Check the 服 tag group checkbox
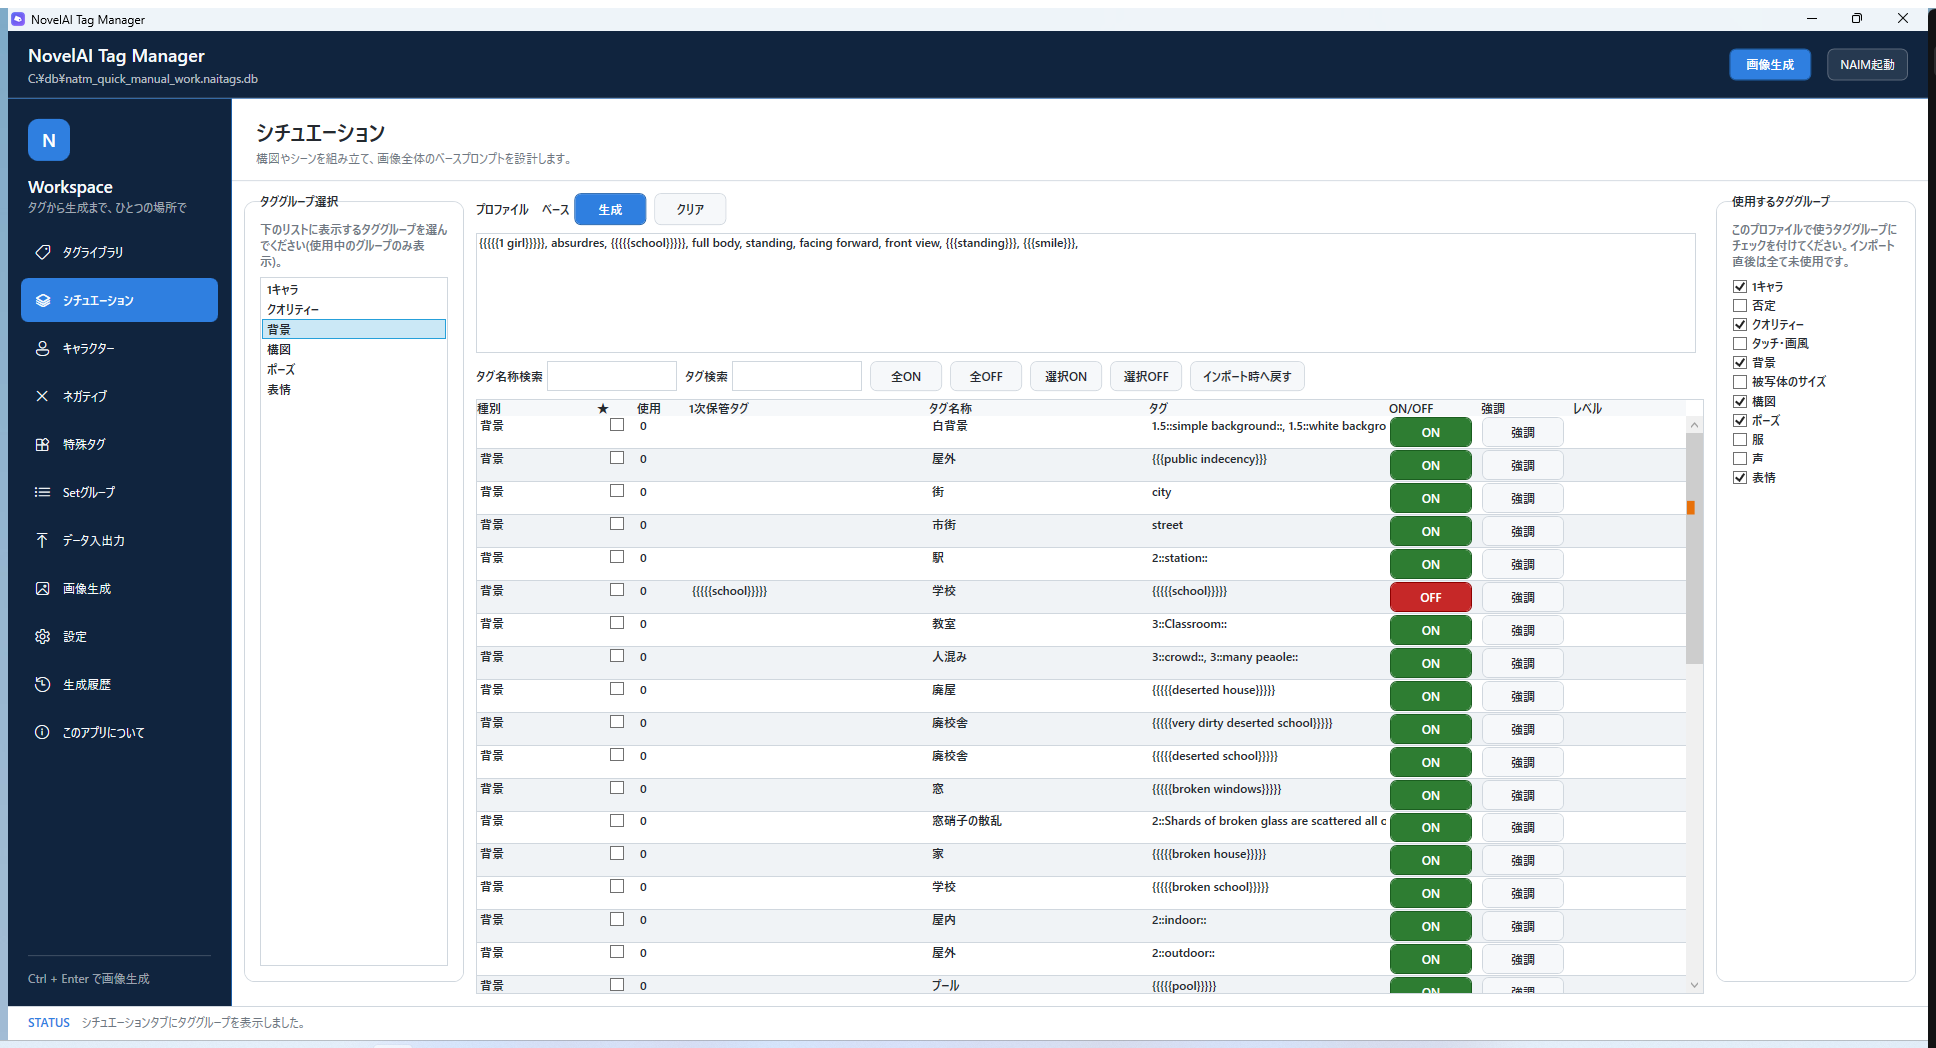This screenshot has height=1048, width=1936. 1740,439
